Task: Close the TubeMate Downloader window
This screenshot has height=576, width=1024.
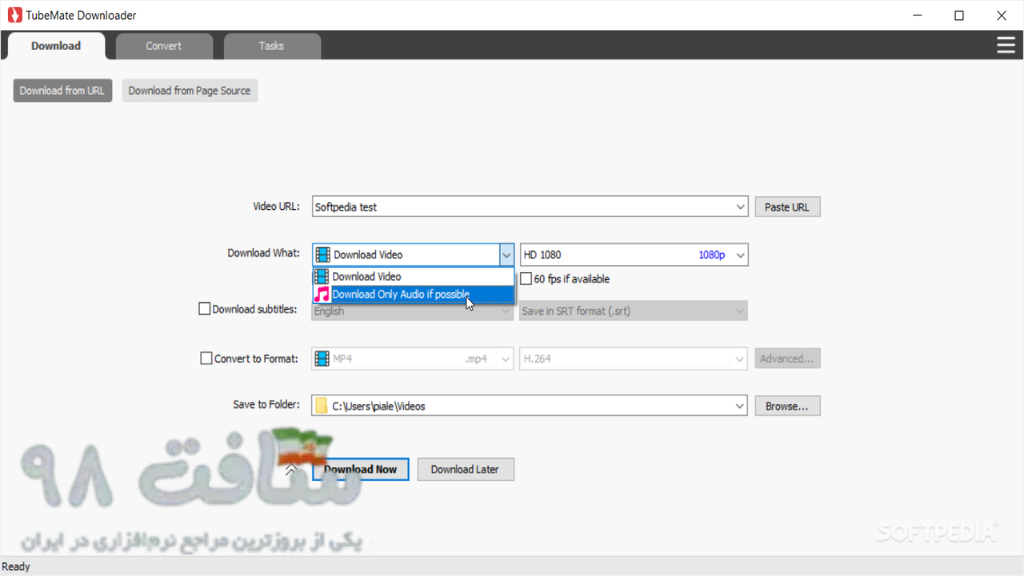Action: point(1001,15)
